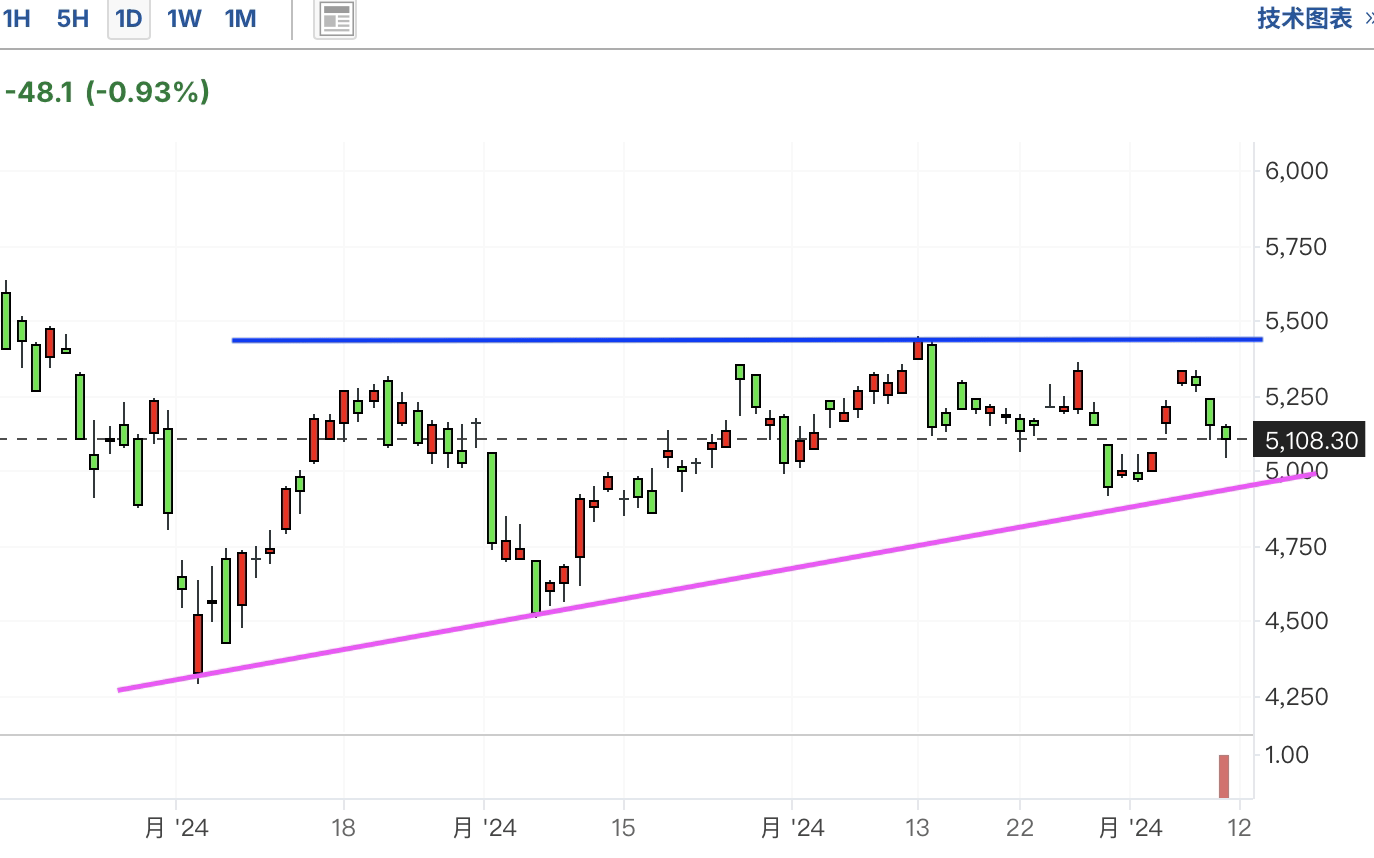
Task: Open the chart layout icon
Action: click(336, 19)
